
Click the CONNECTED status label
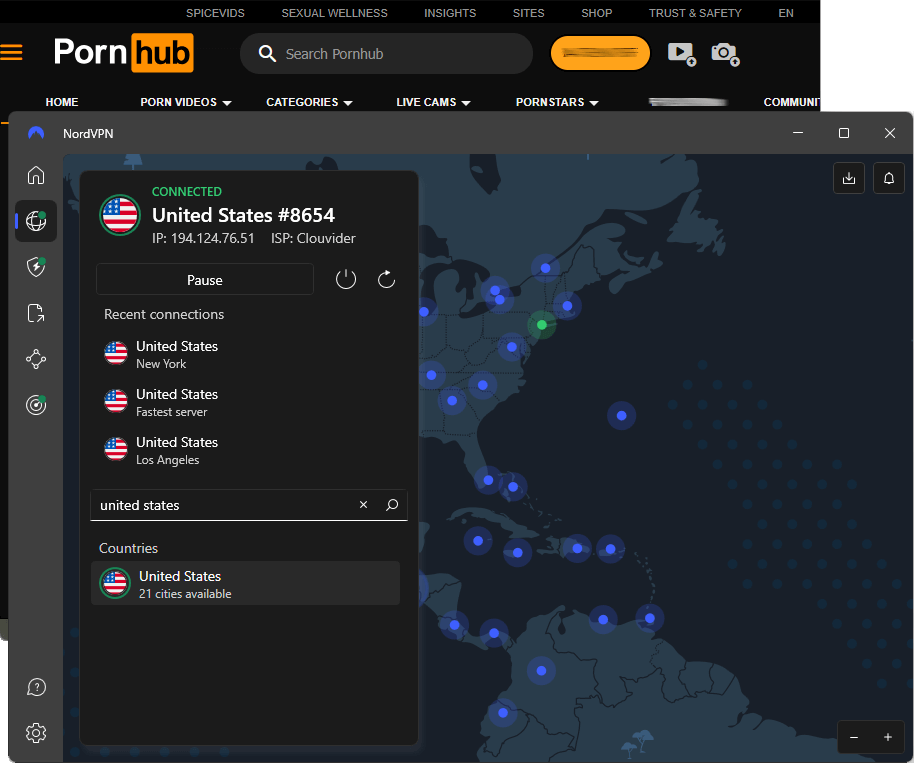coord(187,192)
